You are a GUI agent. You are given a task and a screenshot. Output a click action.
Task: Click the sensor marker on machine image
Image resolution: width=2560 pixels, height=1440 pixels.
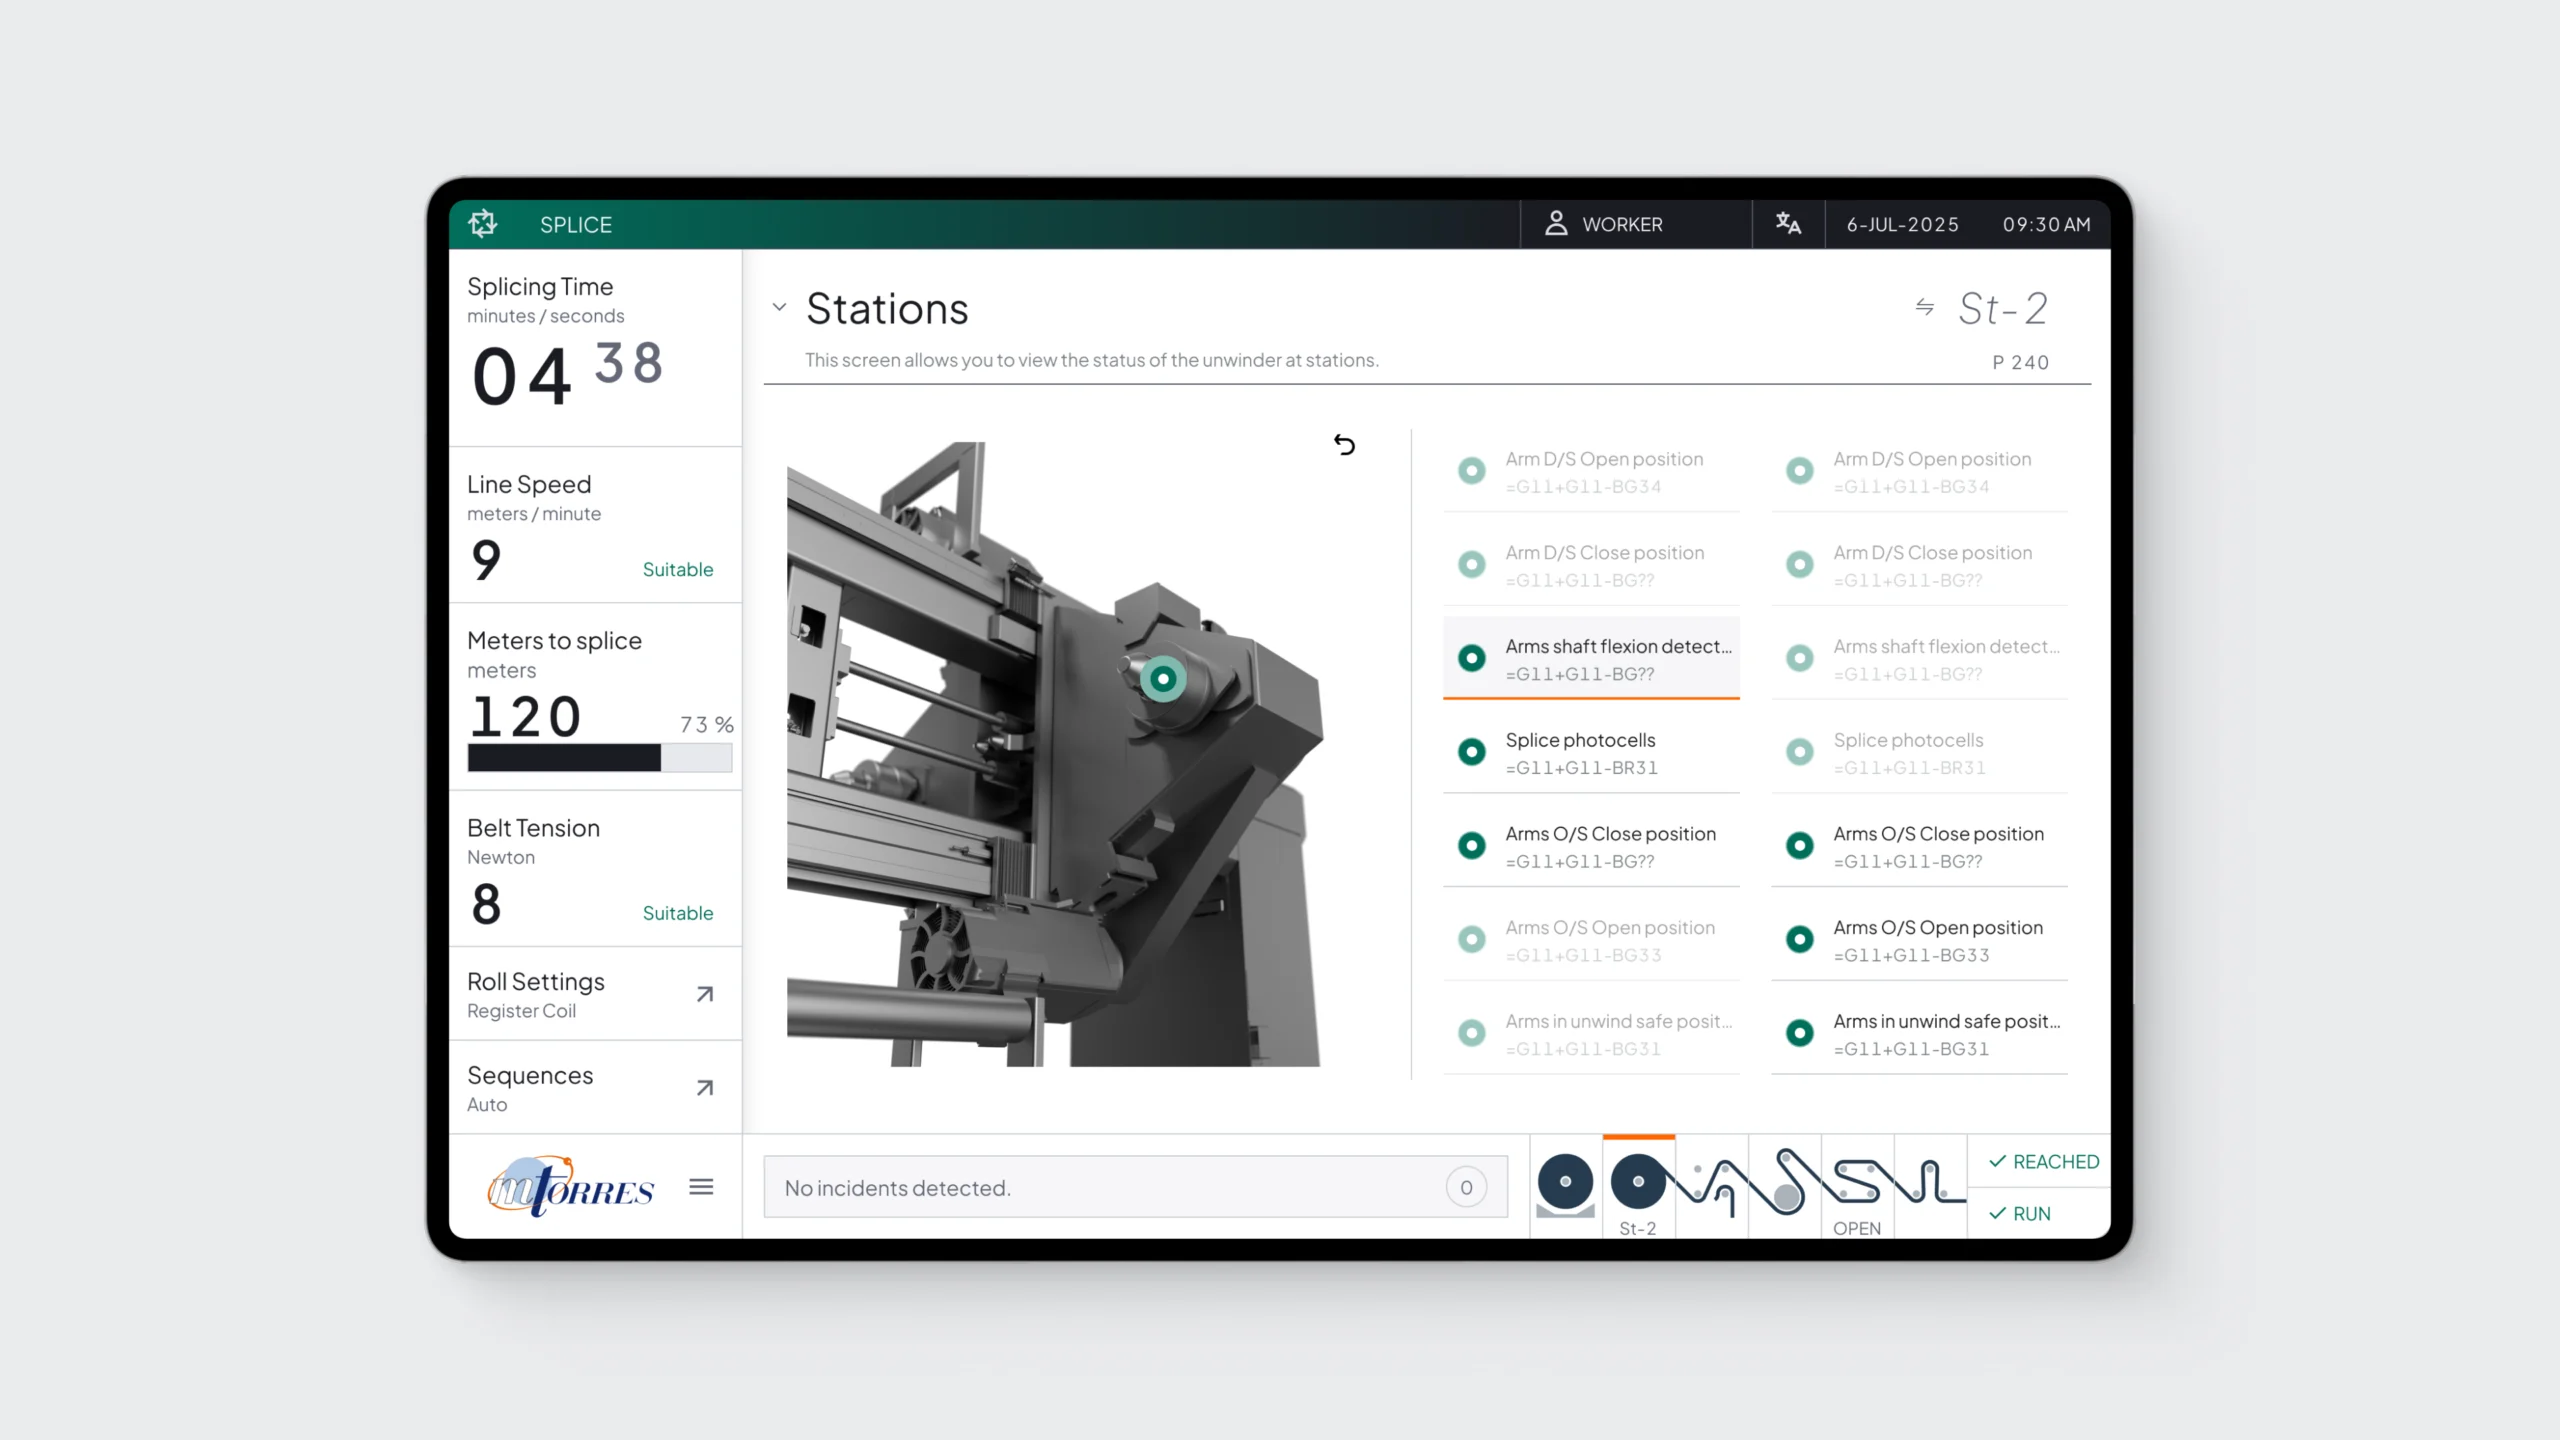(x=1162, y=680)
